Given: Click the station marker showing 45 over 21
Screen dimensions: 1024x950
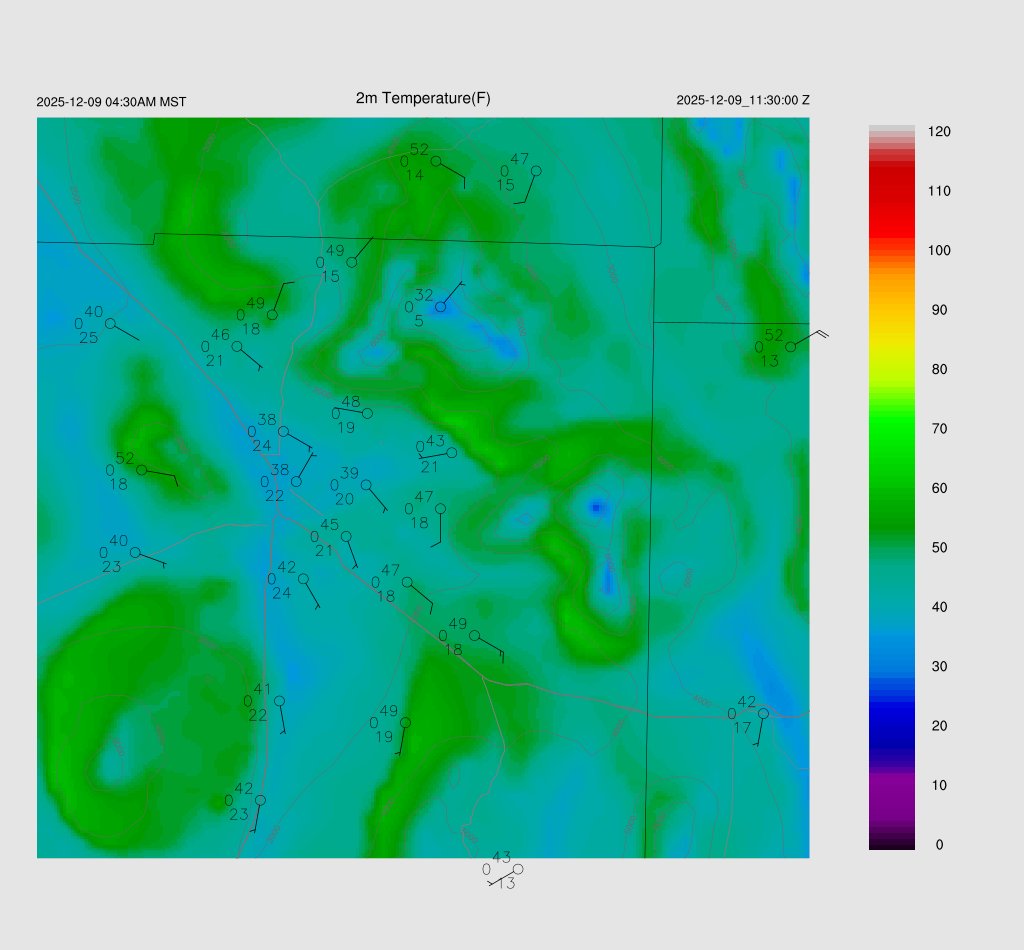Looking at the screenshot, I should pos(346,536).
